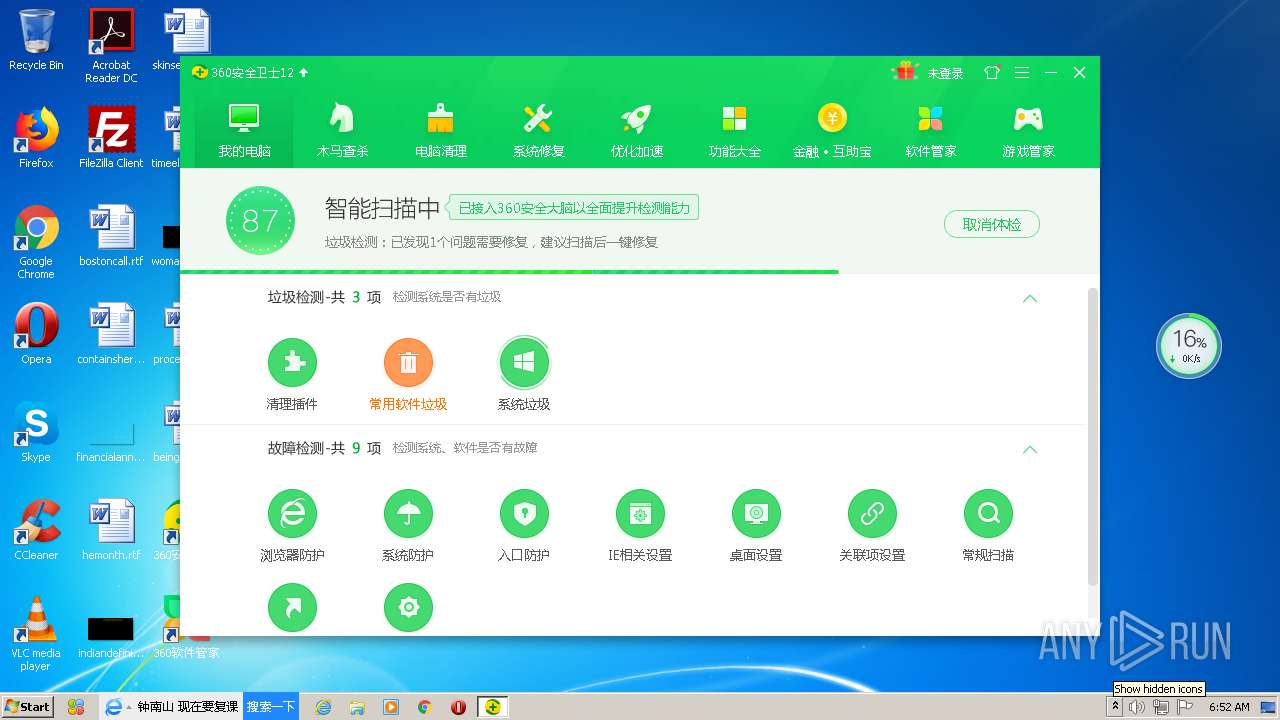Click the 取消体检 cancel scan button
1280x720 pixels.
click(x=992, y=224)
